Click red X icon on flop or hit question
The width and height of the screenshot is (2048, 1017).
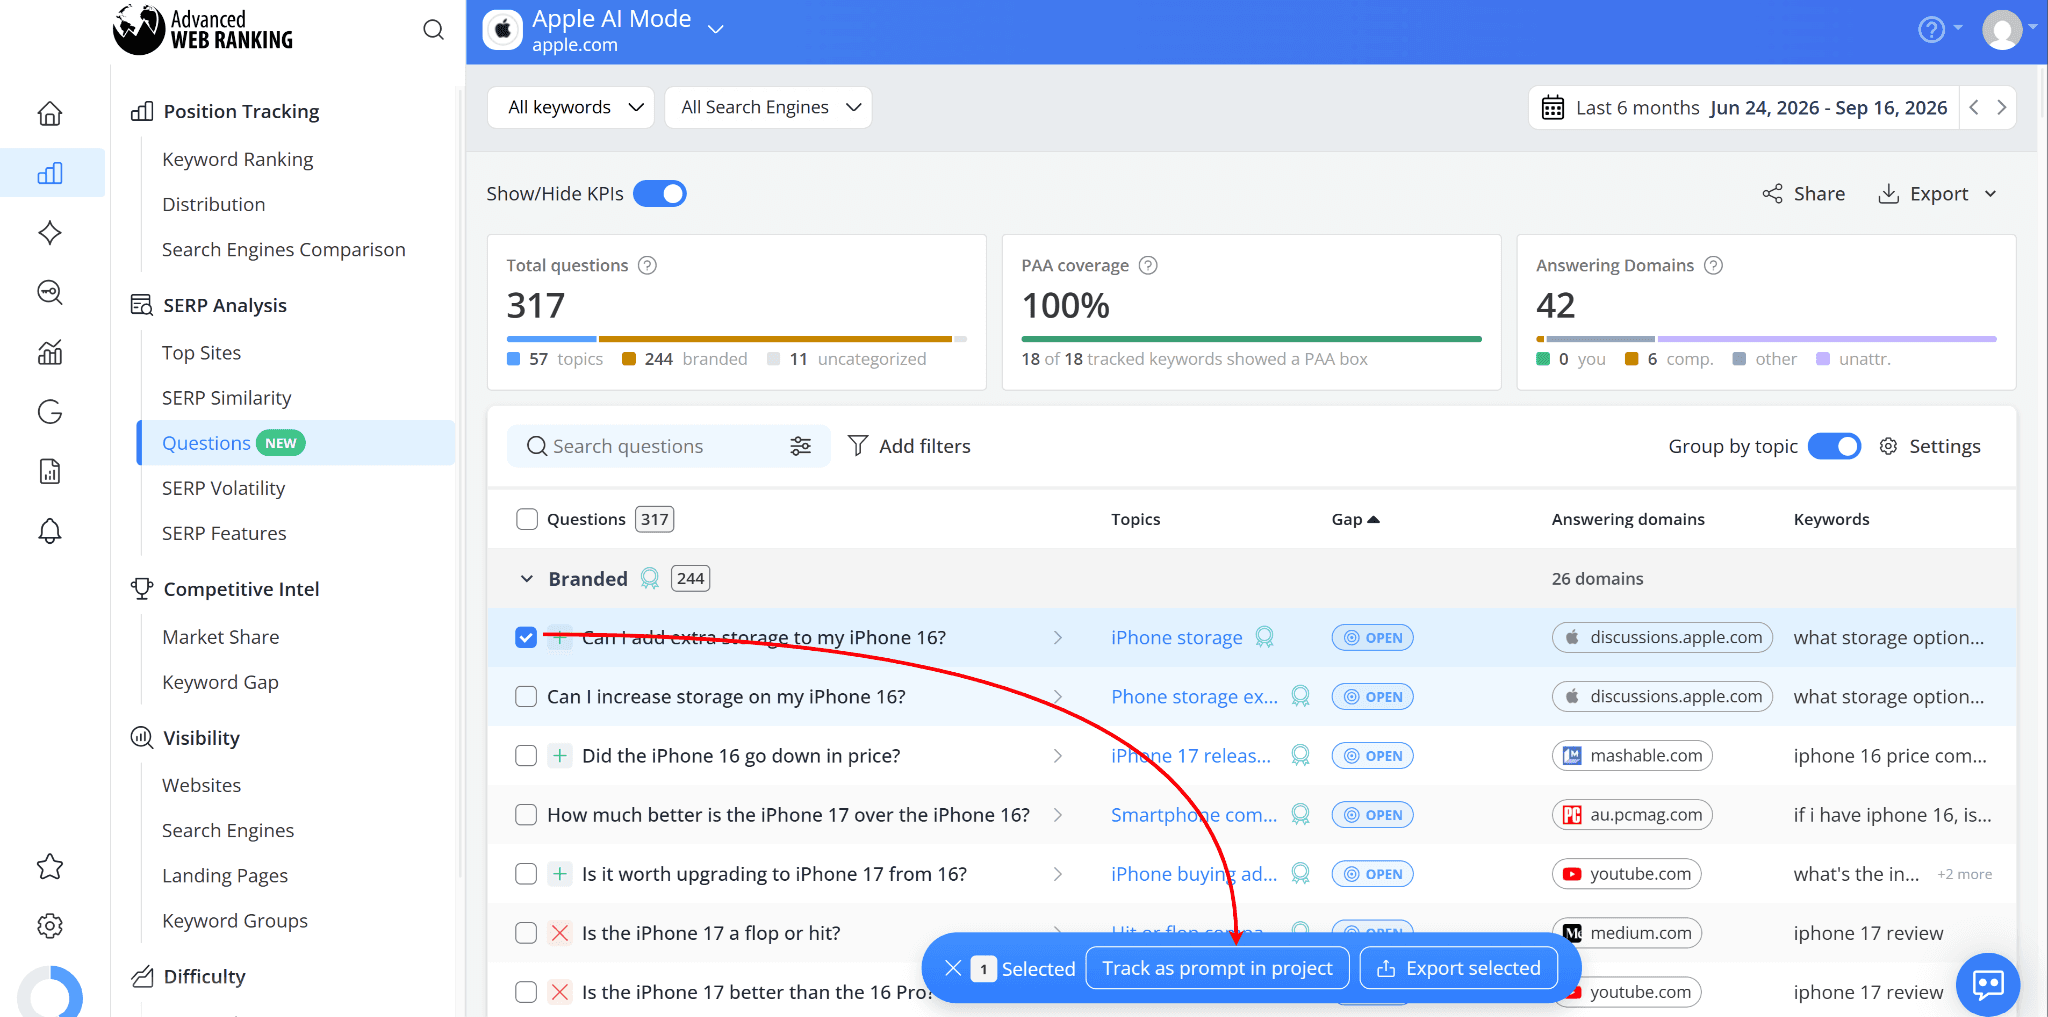560,933
